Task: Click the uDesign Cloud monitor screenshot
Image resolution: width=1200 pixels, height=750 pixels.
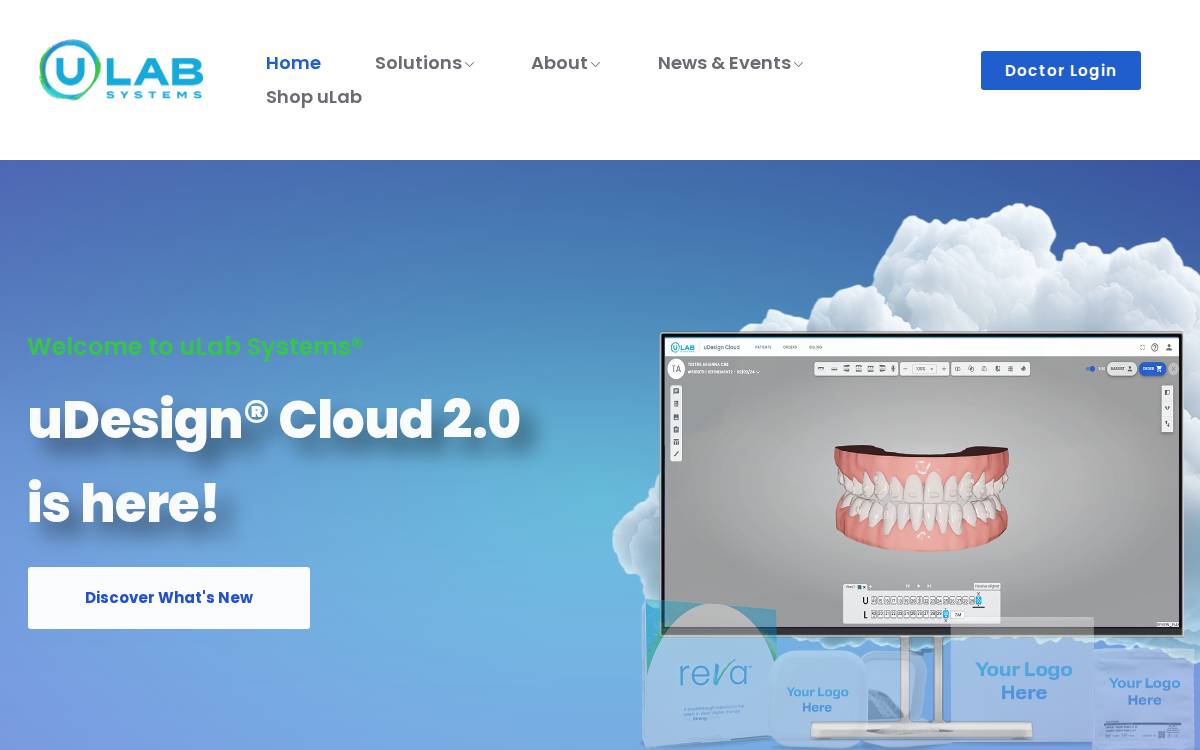Action: pos(921,483)
